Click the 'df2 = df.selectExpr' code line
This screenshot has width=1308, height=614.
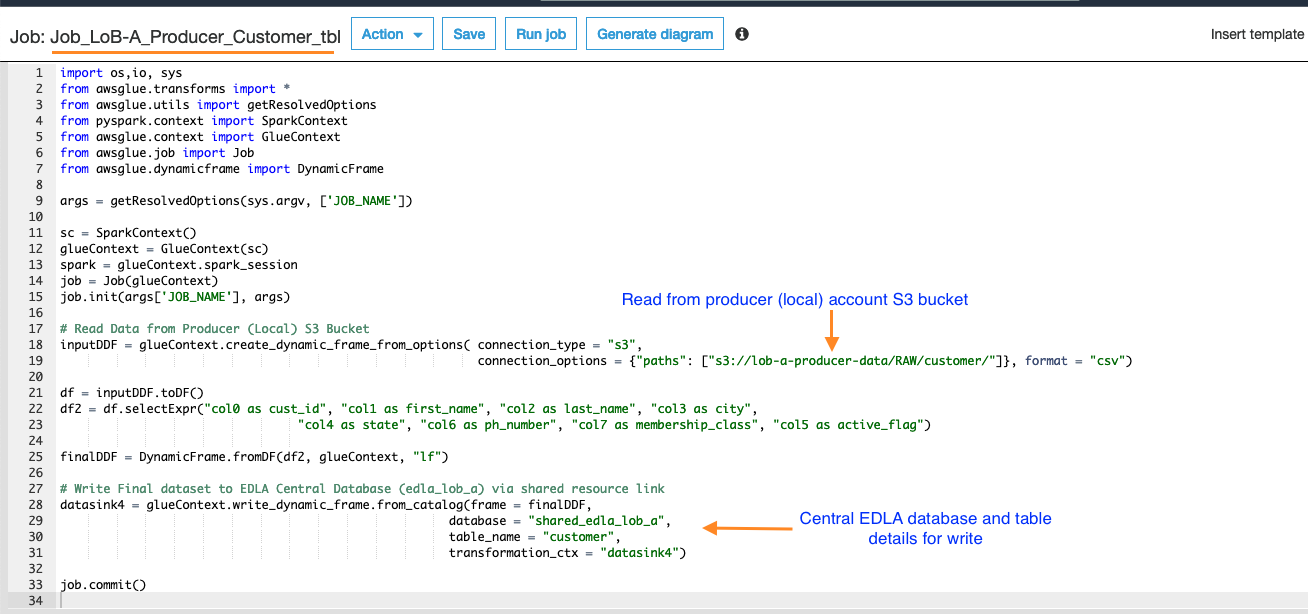click(x=409, y=409)
